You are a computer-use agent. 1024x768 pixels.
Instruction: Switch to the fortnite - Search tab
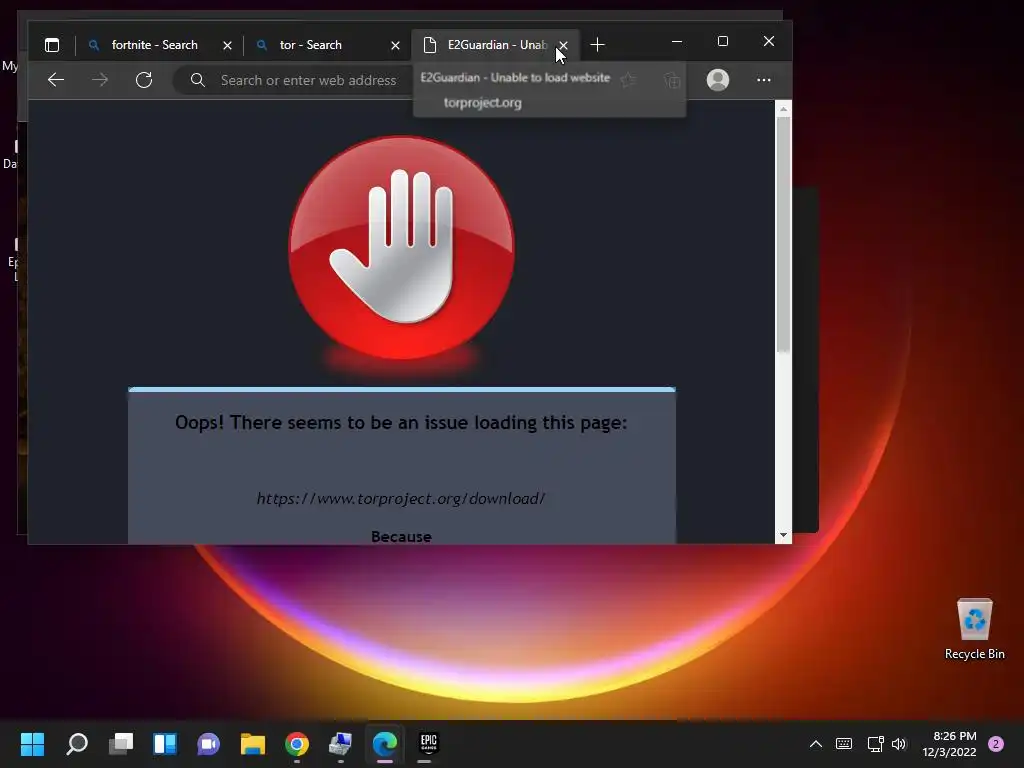click(x=154, y=45)
